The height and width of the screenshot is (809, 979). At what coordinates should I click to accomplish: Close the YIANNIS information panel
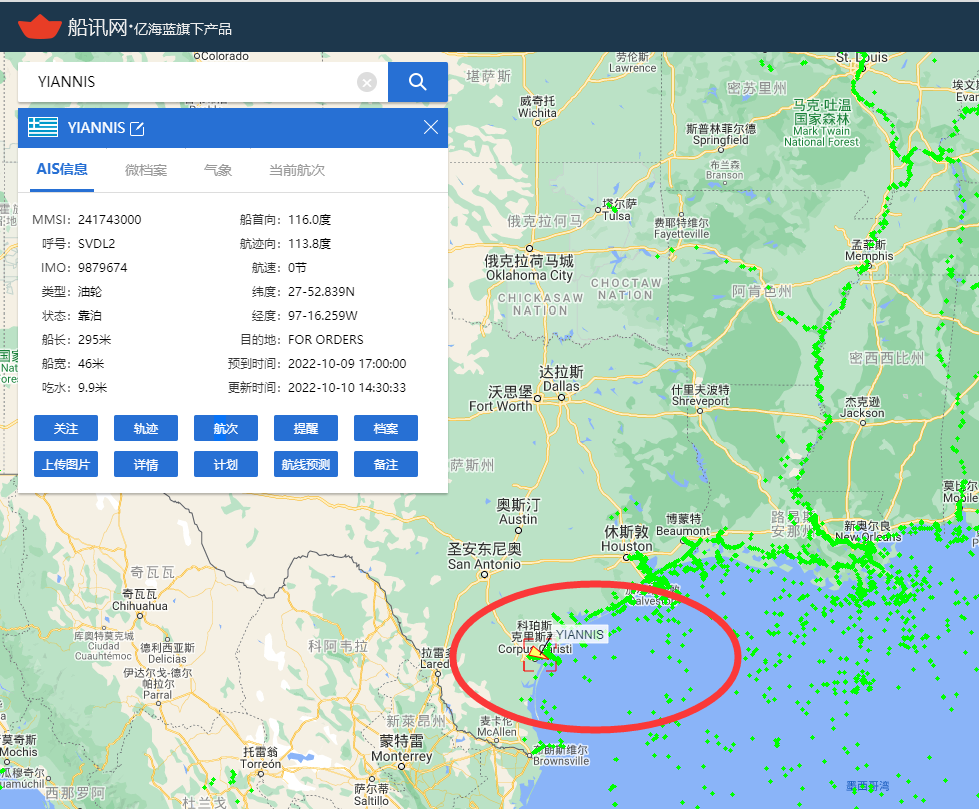[430, 127]
